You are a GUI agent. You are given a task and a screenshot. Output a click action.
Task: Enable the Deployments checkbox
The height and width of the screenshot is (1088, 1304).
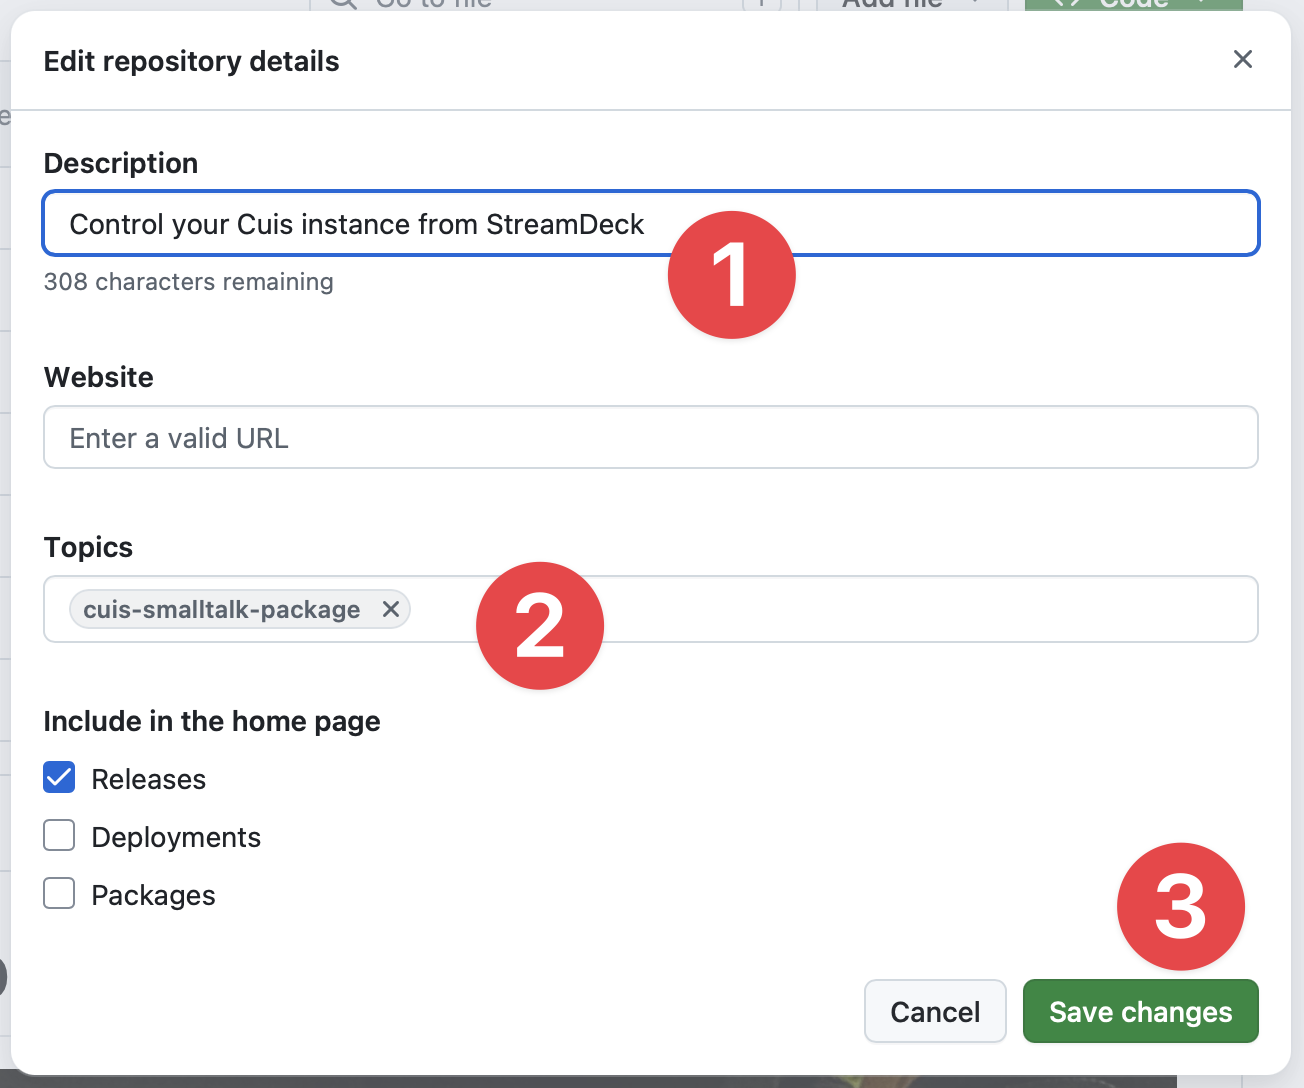pyautogui.click(x=59, y=836)
